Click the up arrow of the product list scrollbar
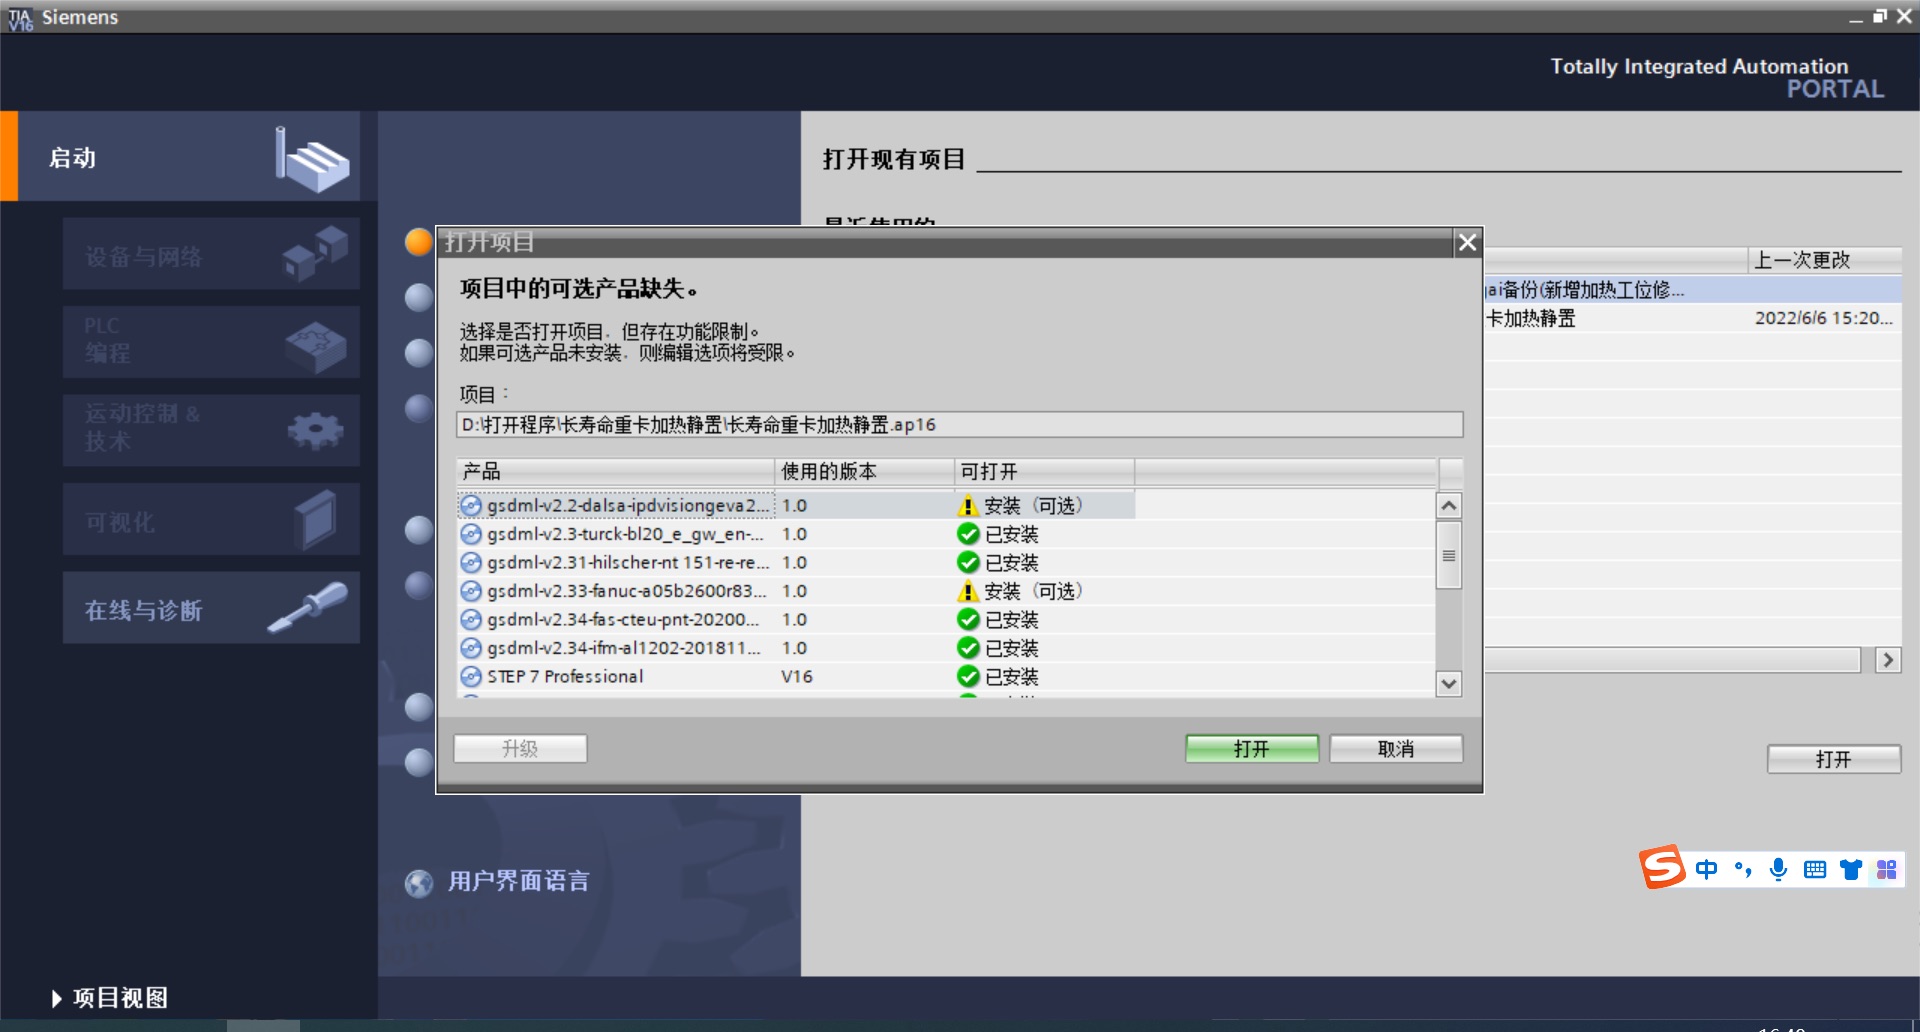Screen dimensions: 1920x1032 click(x=1449, y=506)
